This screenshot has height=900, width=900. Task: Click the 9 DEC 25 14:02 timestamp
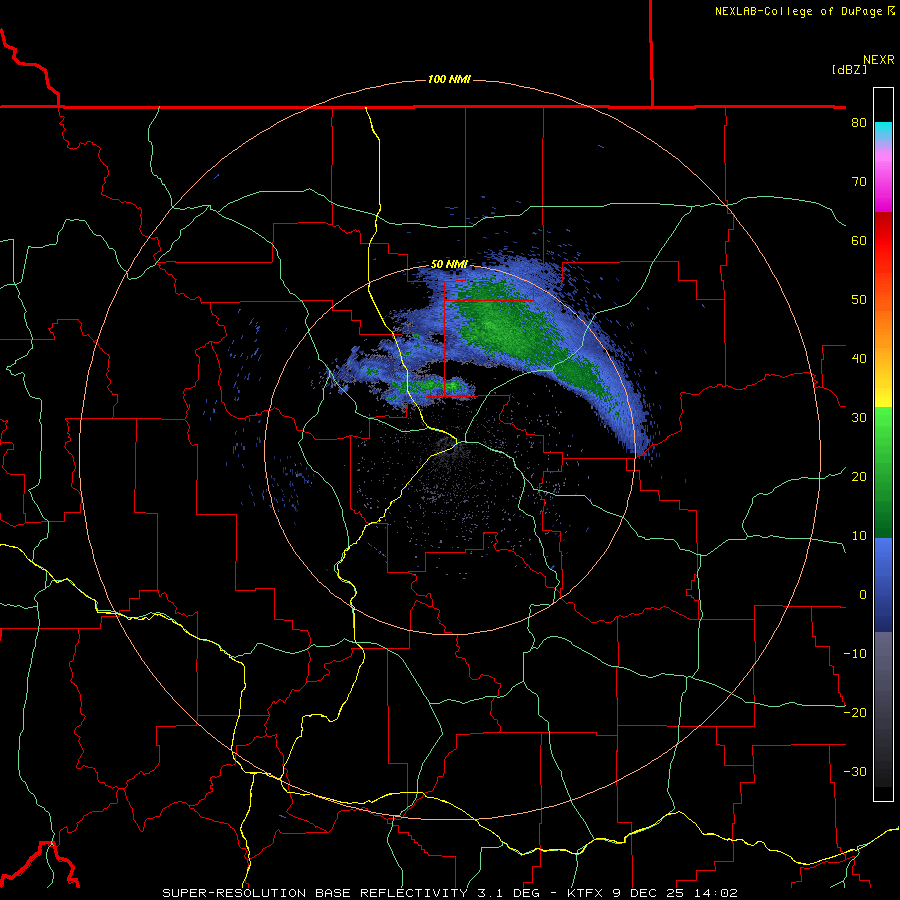click(674, 893)
